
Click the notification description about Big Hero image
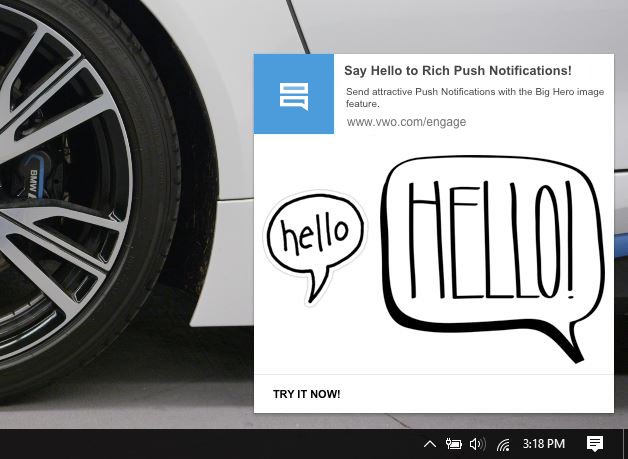pos(475,98)
